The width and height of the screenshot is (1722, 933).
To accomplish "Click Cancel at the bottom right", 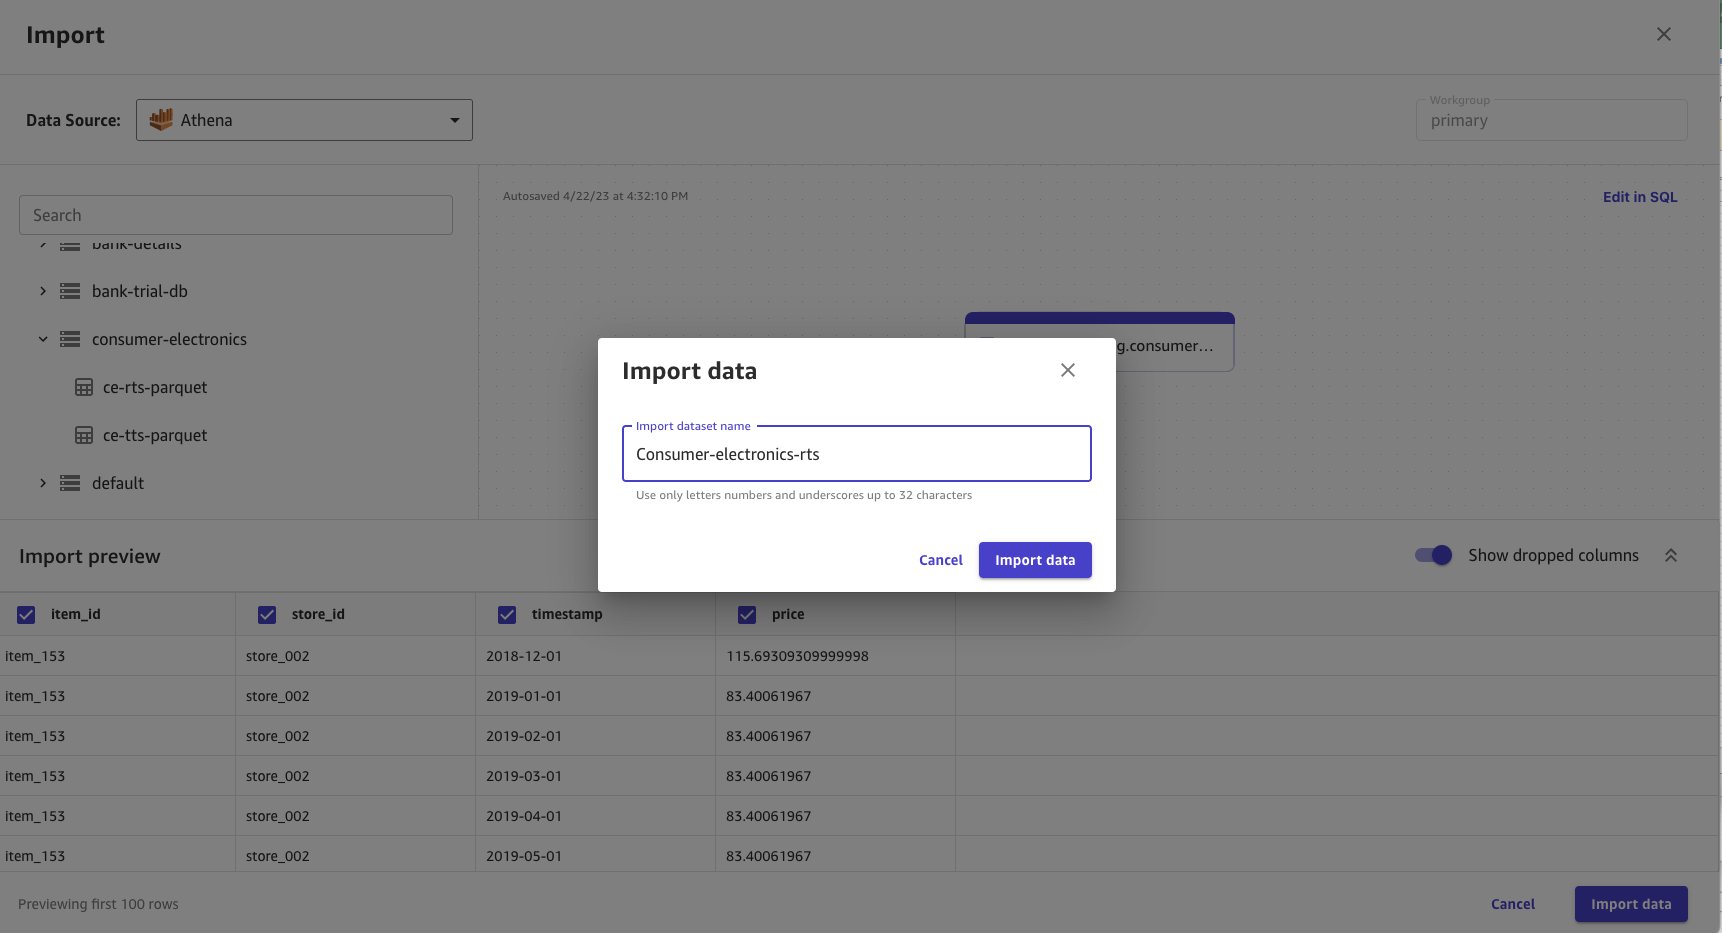I will (x=1512, y=904).
